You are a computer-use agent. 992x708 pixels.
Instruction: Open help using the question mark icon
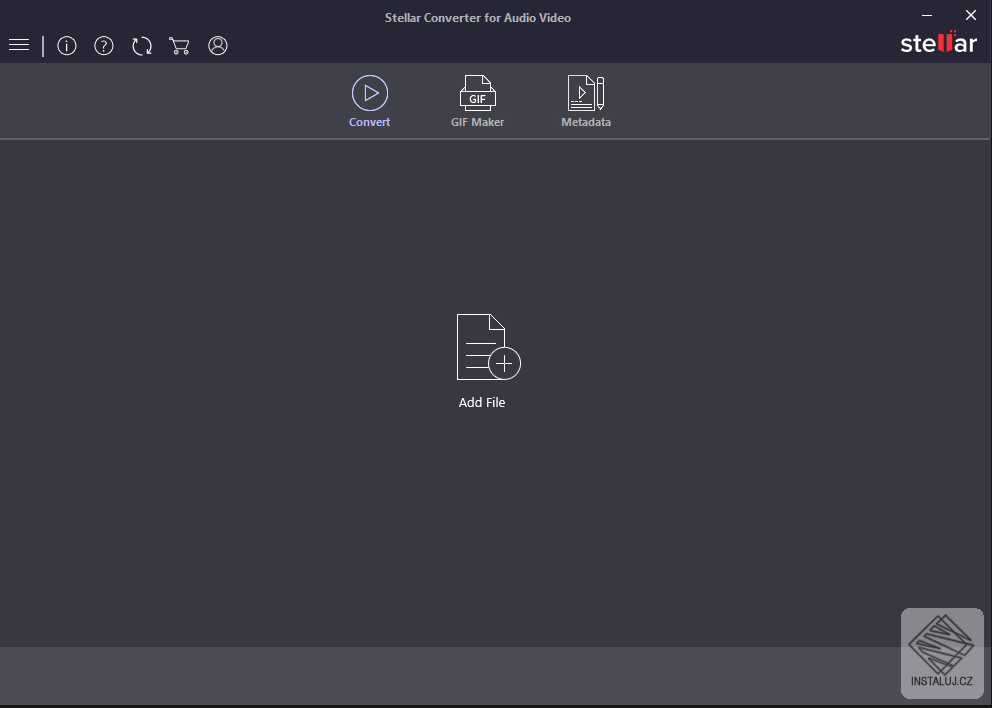coord(104,45)
